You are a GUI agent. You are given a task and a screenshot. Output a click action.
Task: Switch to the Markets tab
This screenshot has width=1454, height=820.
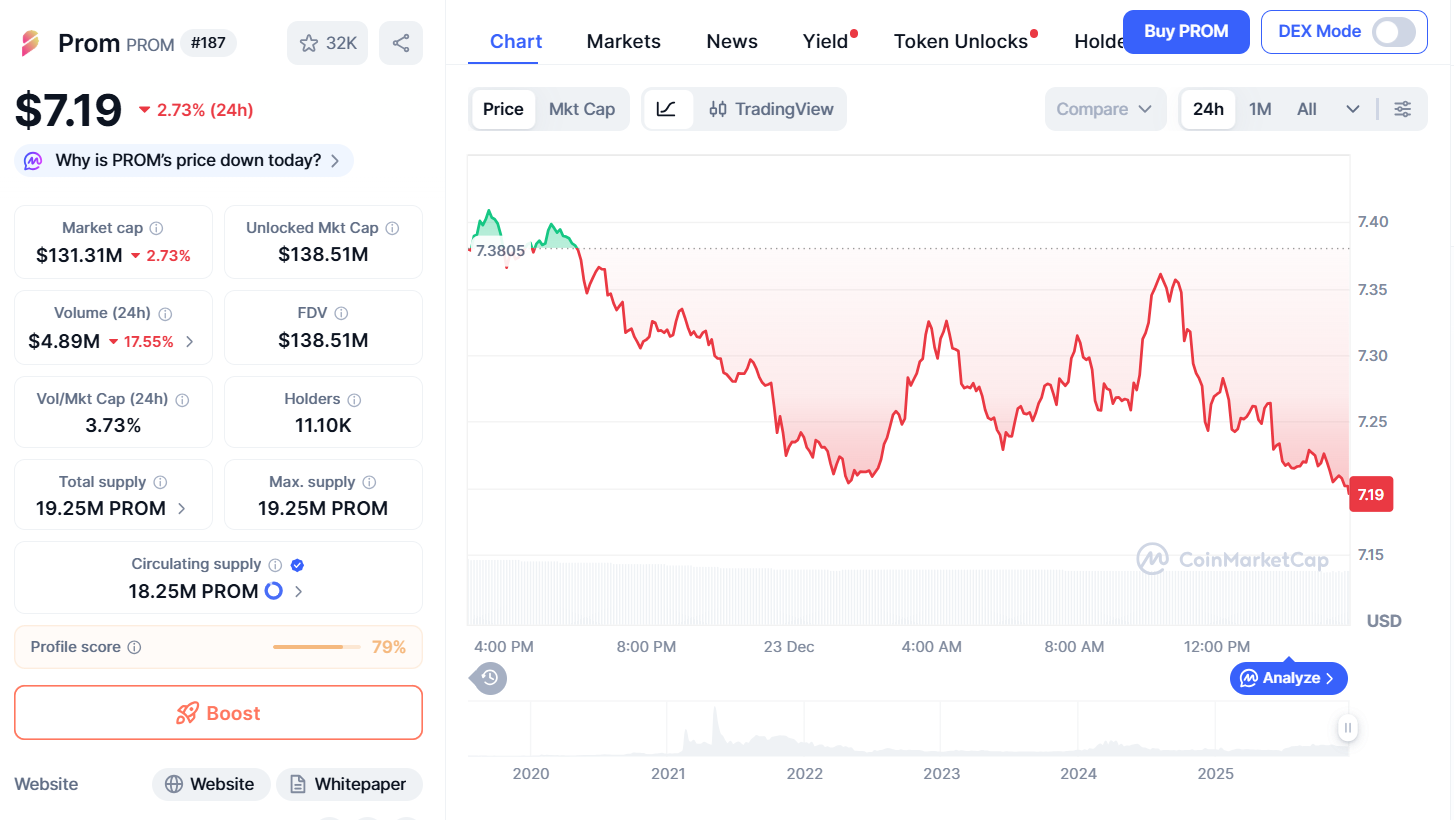tap(623, 41)
